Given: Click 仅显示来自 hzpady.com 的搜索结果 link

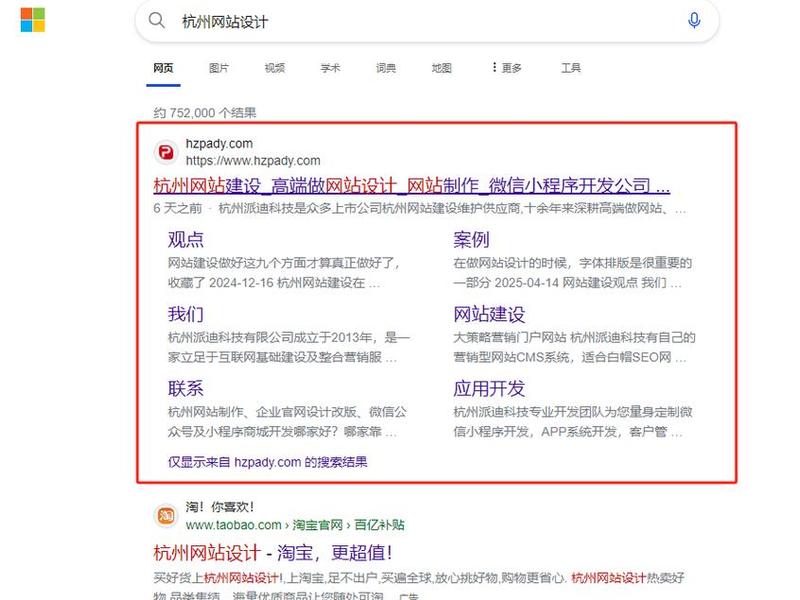Looking at the screenshot, I should click(x=267, y=462).
